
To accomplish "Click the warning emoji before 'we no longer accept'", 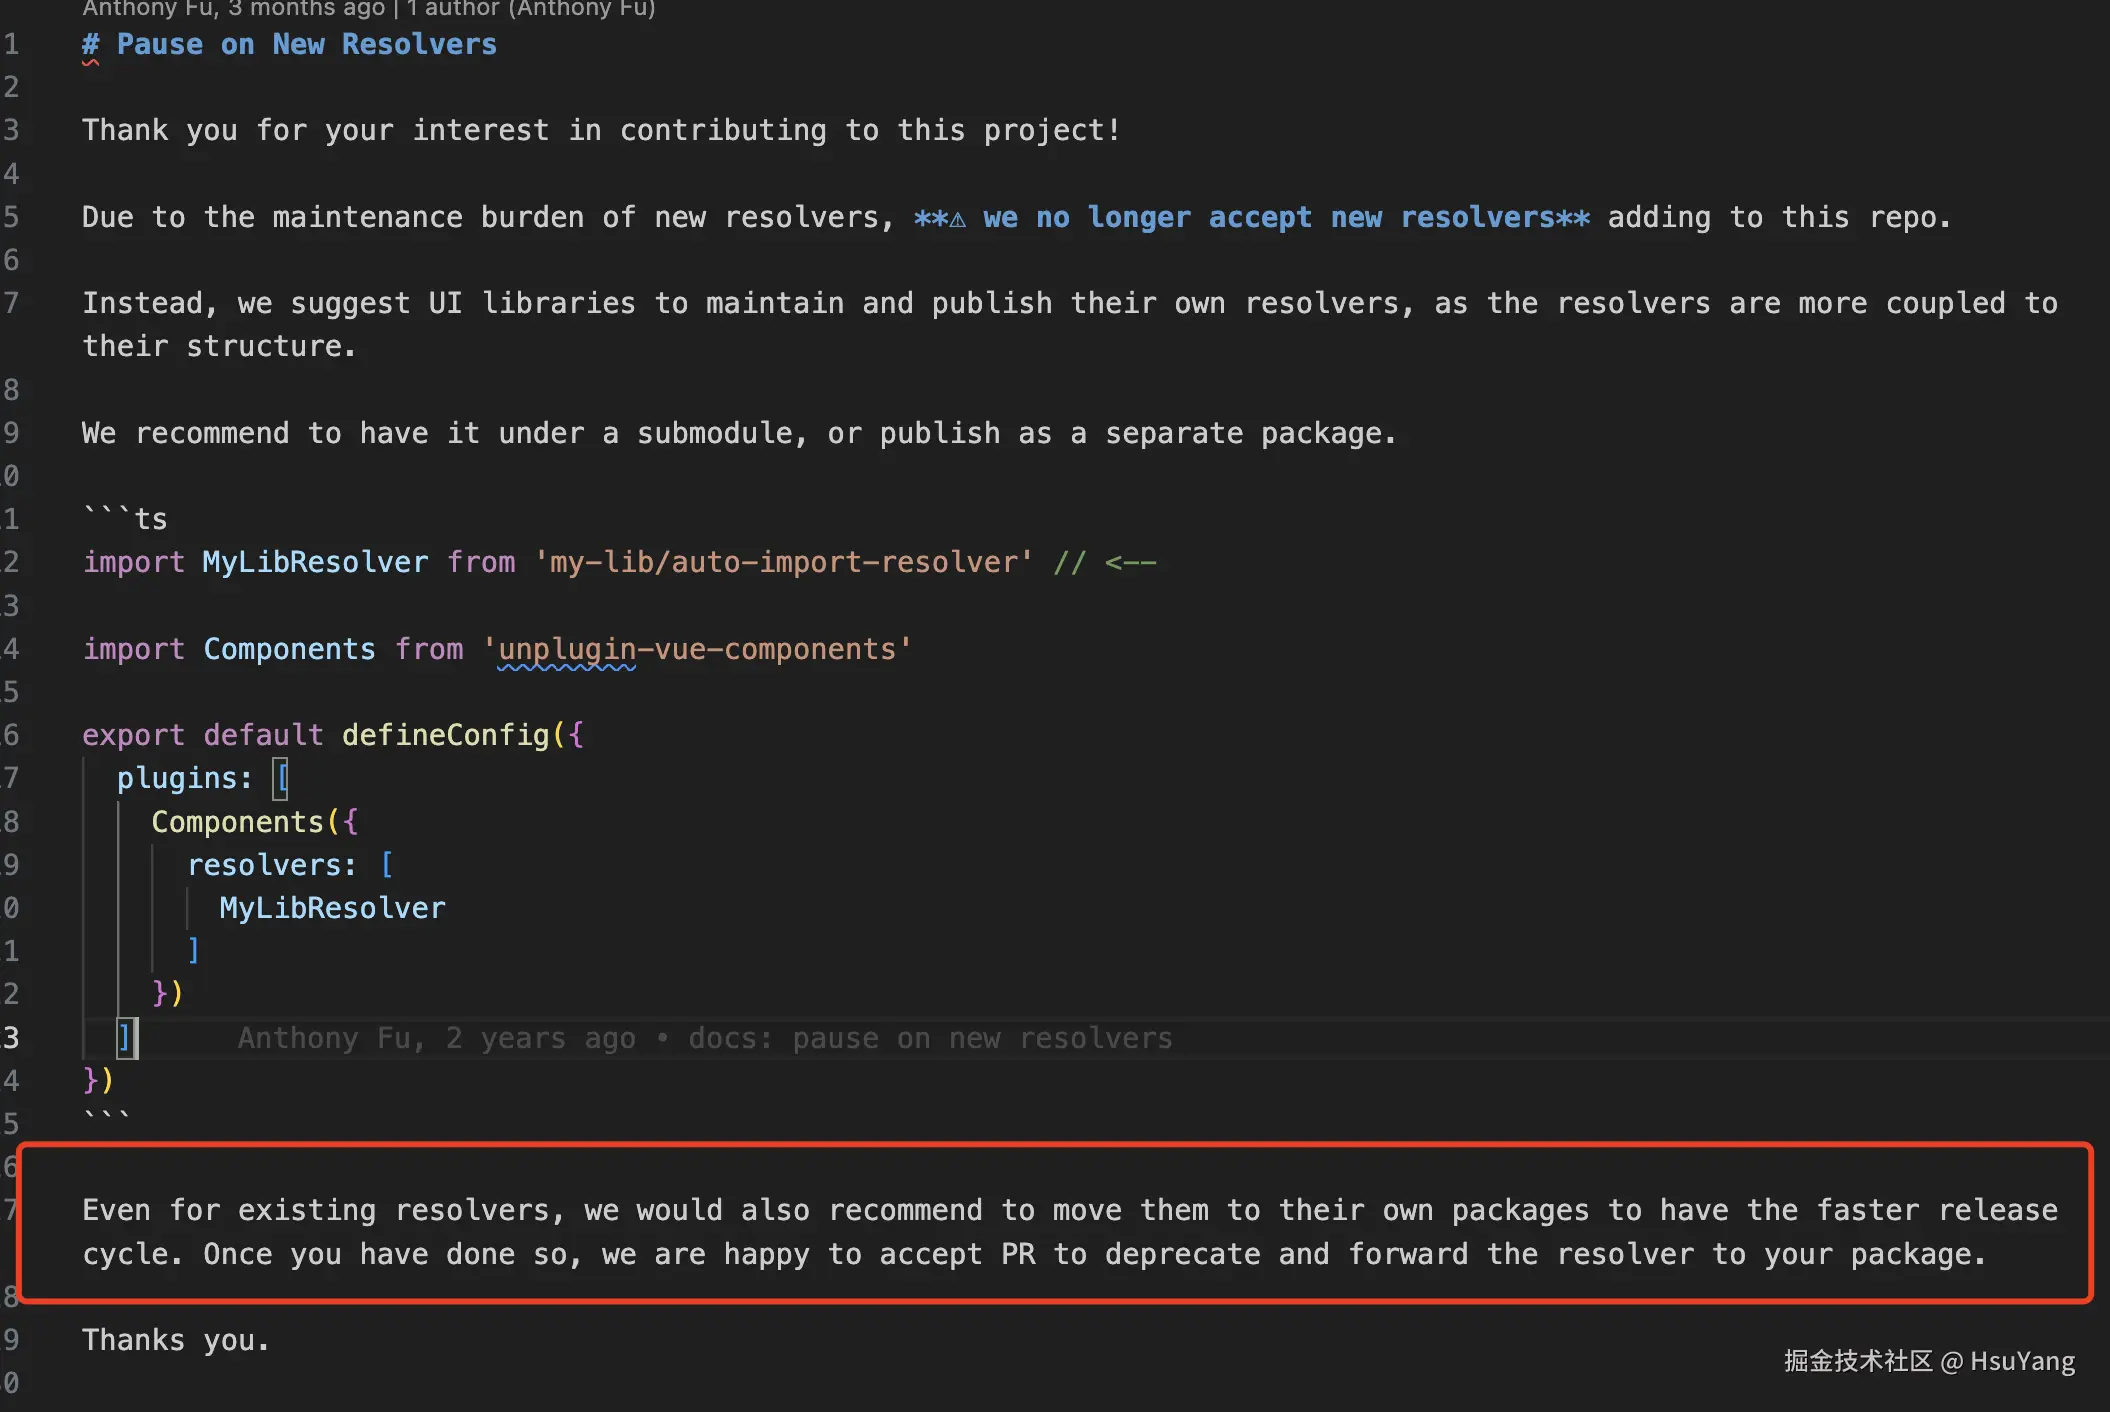I will tap(957, 218).
